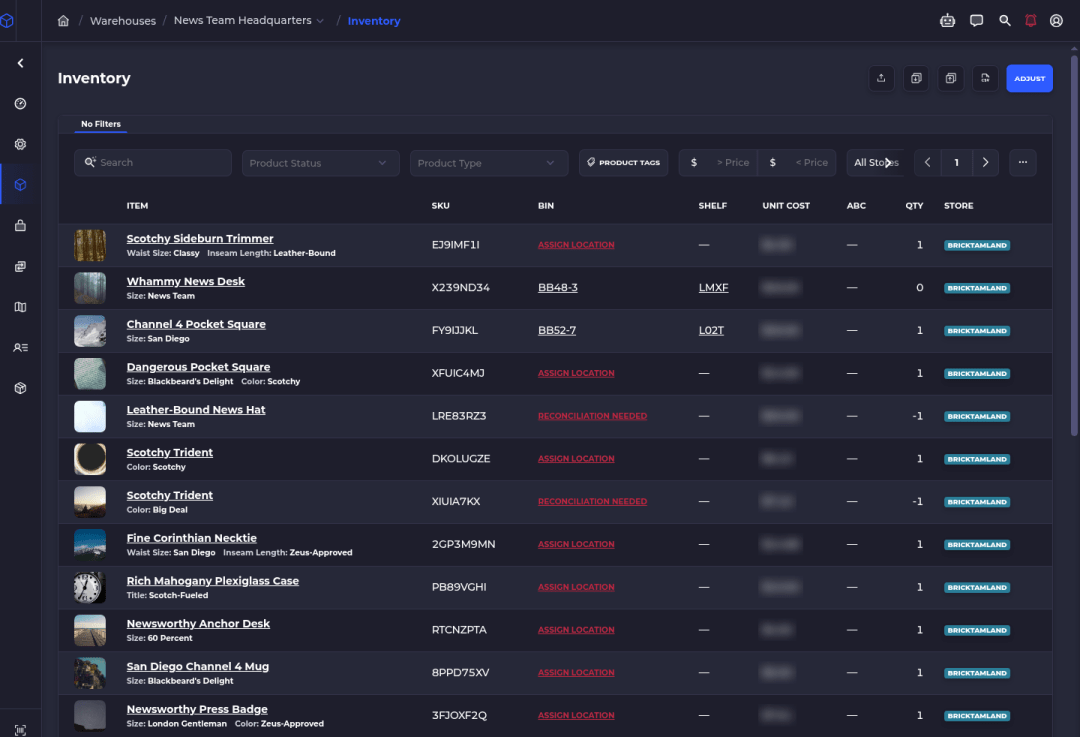Click the export upload icon button
This screenshot has height=737, width=1080.
point(881,79)
